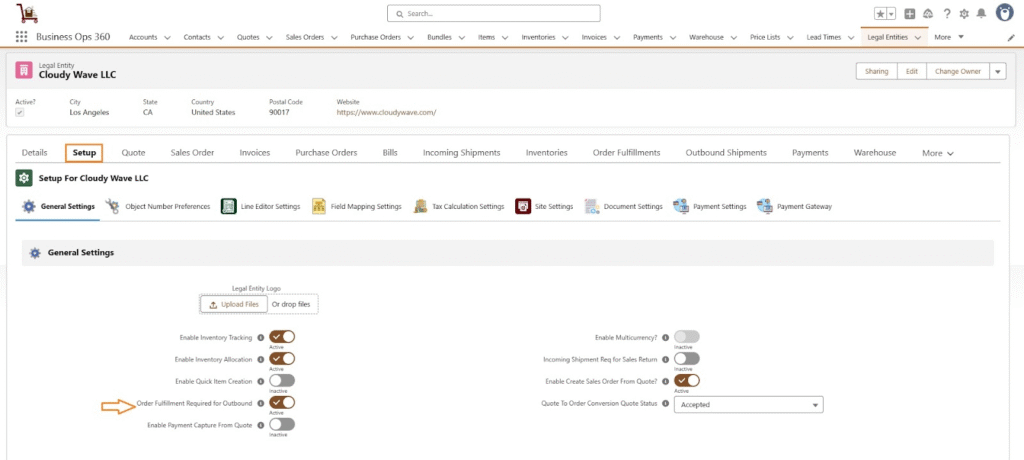The width and height of the screenshot is (1024, 460).
Task: Disable the Enable Inventory Tracking toggle
Action: click(x=282, y=337)
